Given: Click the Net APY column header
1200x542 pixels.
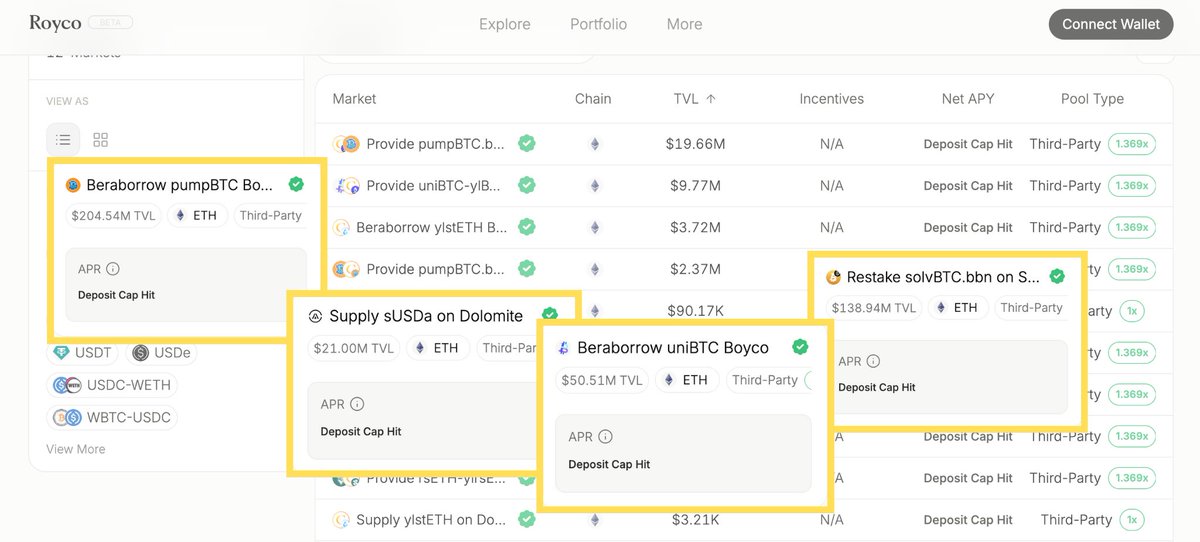Looking at the screenshot, I should coord(968,99).
